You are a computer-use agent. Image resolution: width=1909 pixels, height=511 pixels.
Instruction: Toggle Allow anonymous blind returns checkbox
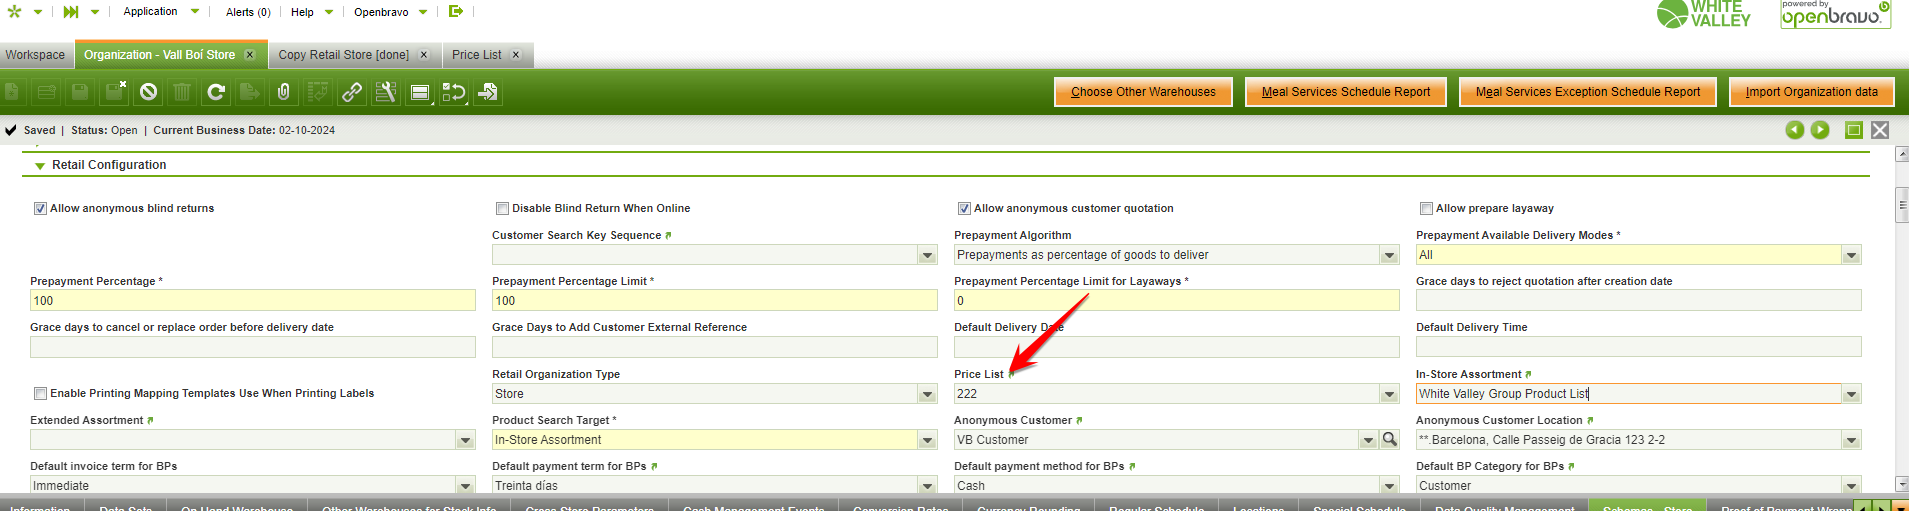click(x=40, y=208)
